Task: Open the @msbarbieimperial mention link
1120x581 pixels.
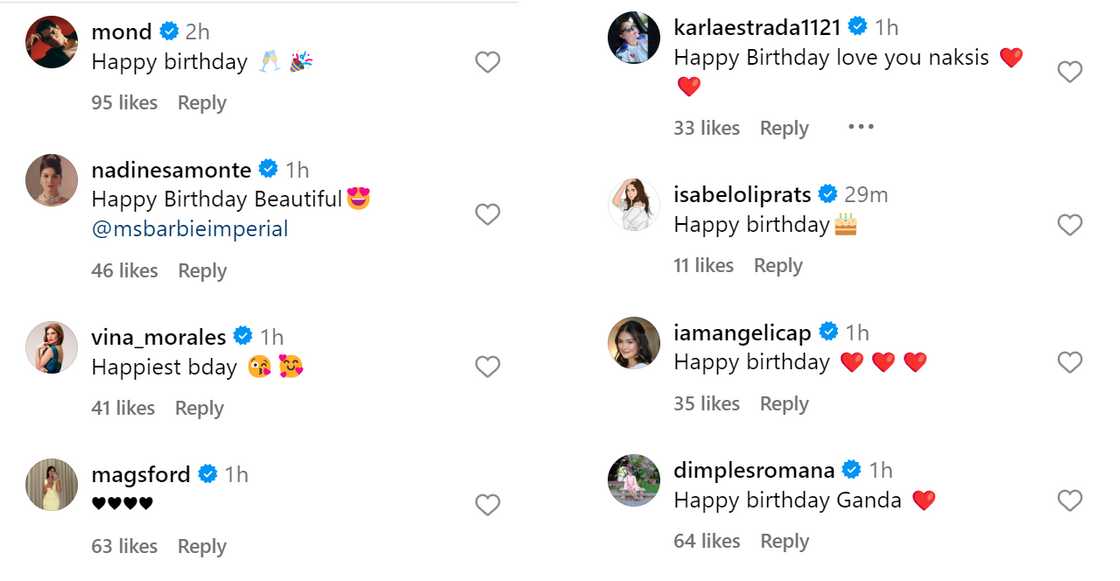Action: coord(190,229)
